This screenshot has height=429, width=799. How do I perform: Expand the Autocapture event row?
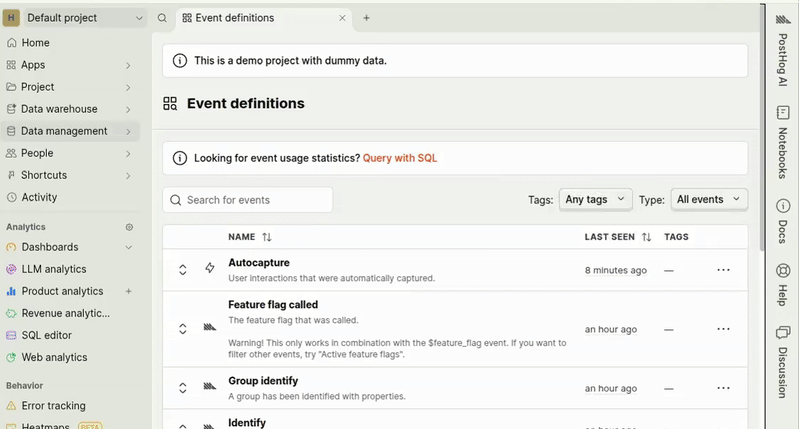point(182,270)
